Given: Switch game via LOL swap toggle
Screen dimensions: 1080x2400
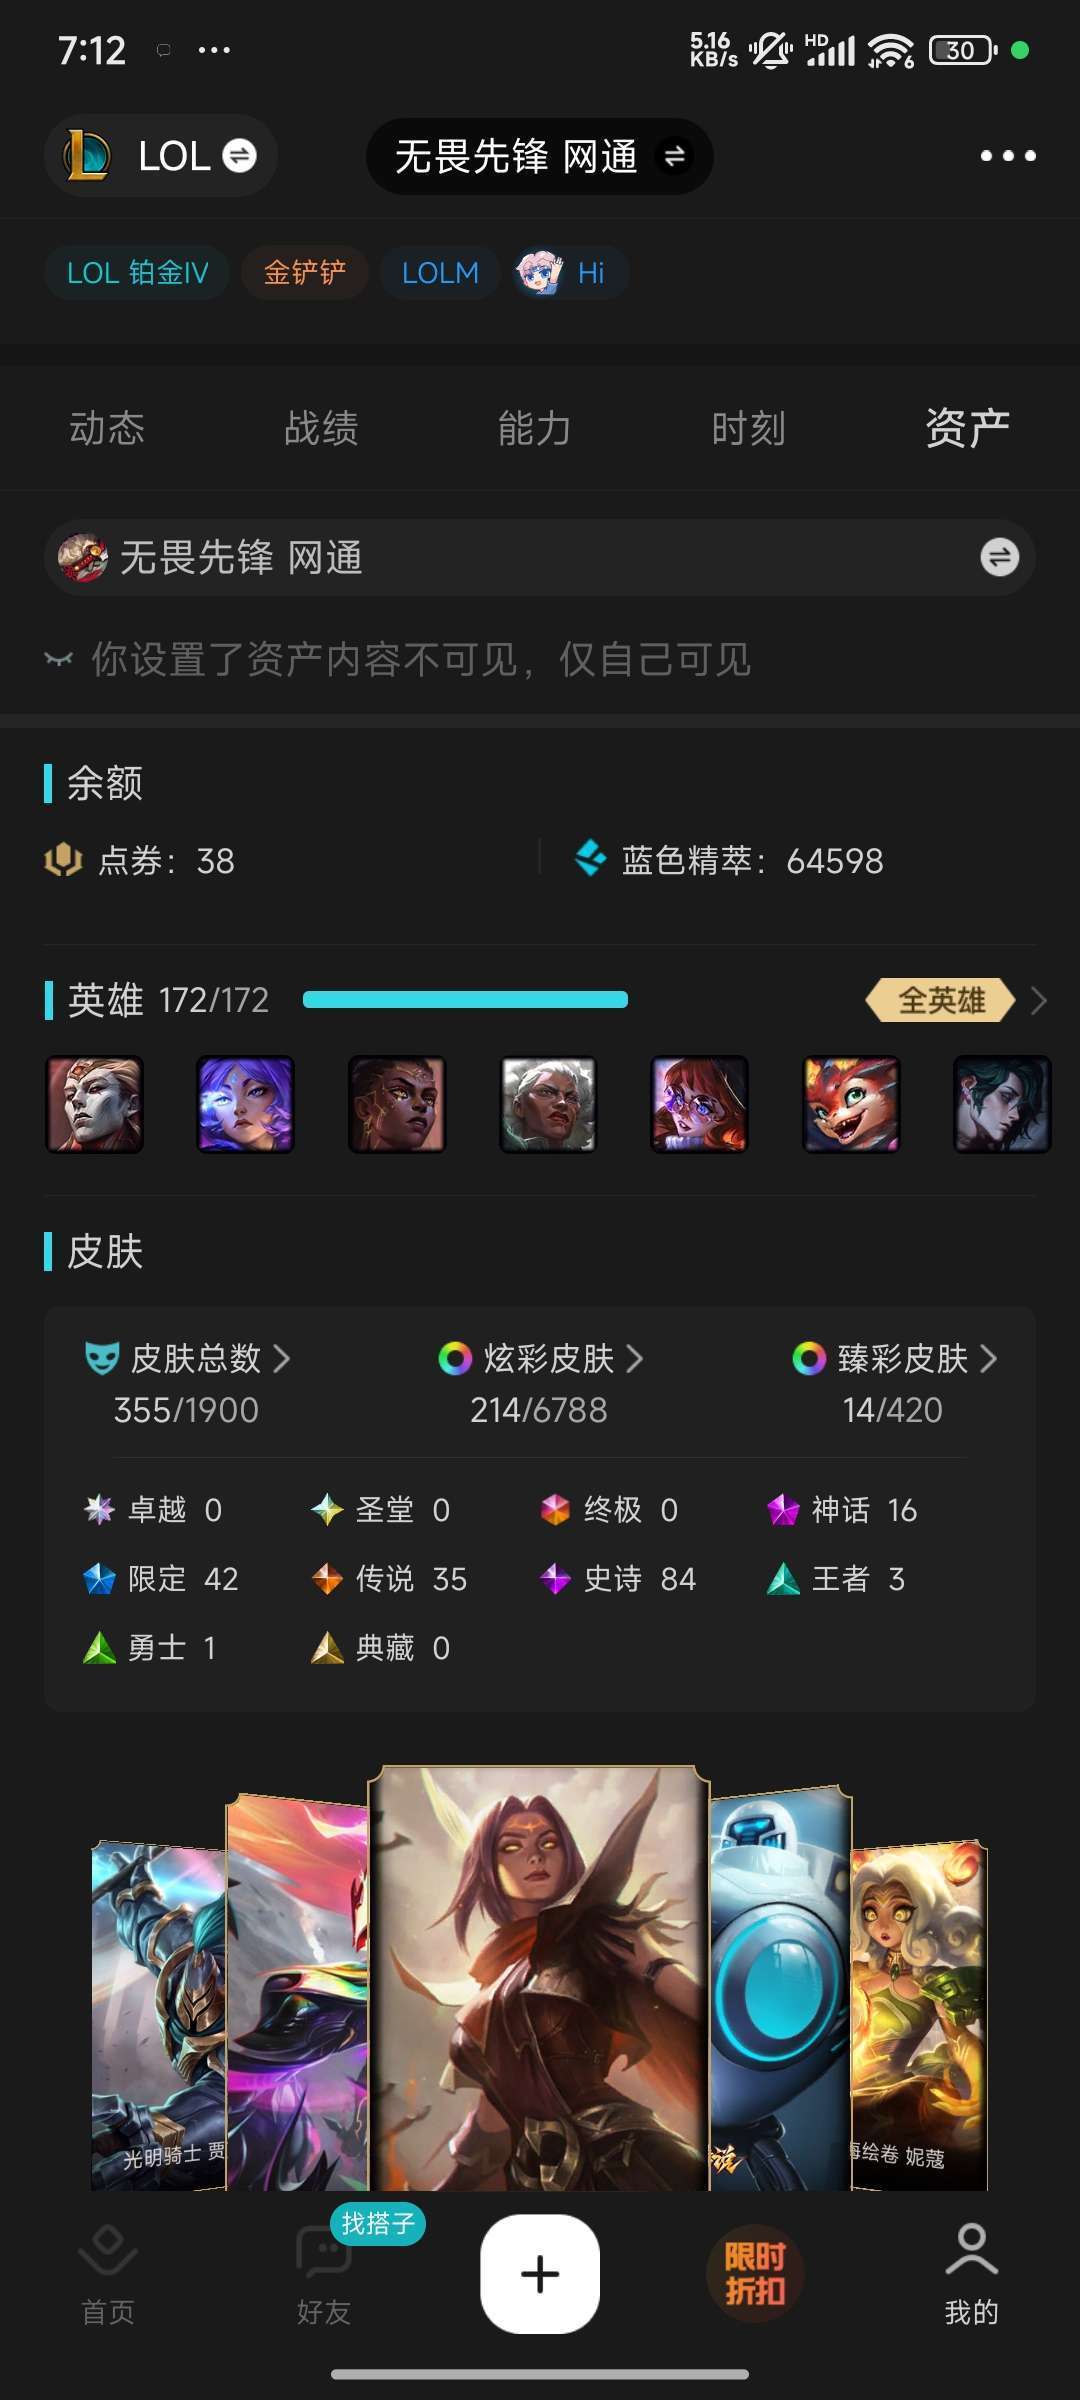Looking at the screenshot, I should [239, 156].
